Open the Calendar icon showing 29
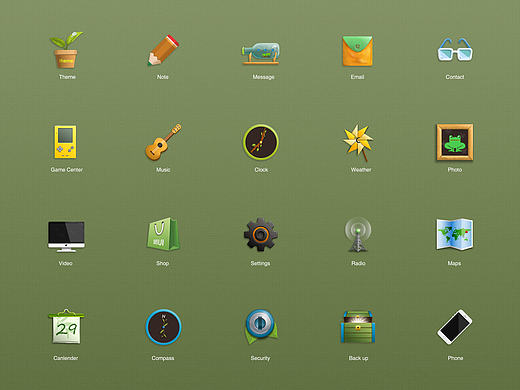The image size is (520, 390). tap(66, 326)
